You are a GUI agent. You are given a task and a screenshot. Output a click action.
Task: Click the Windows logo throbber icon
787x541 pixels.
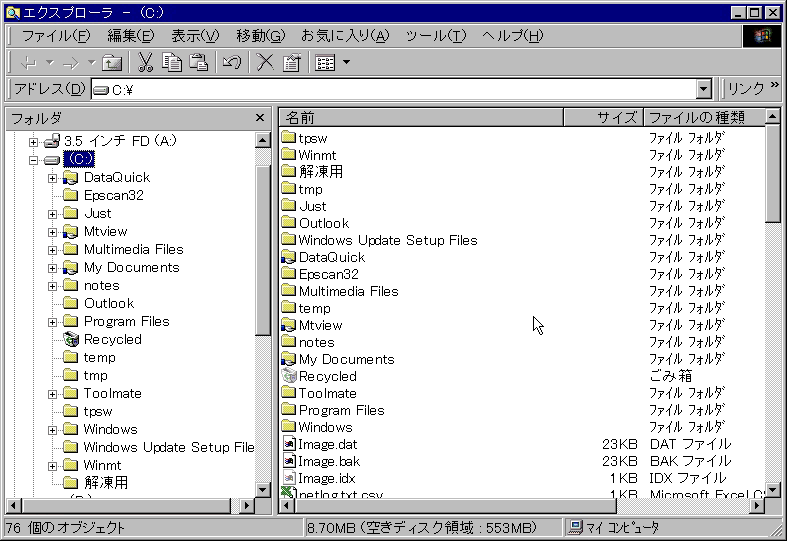coord(761,36)
